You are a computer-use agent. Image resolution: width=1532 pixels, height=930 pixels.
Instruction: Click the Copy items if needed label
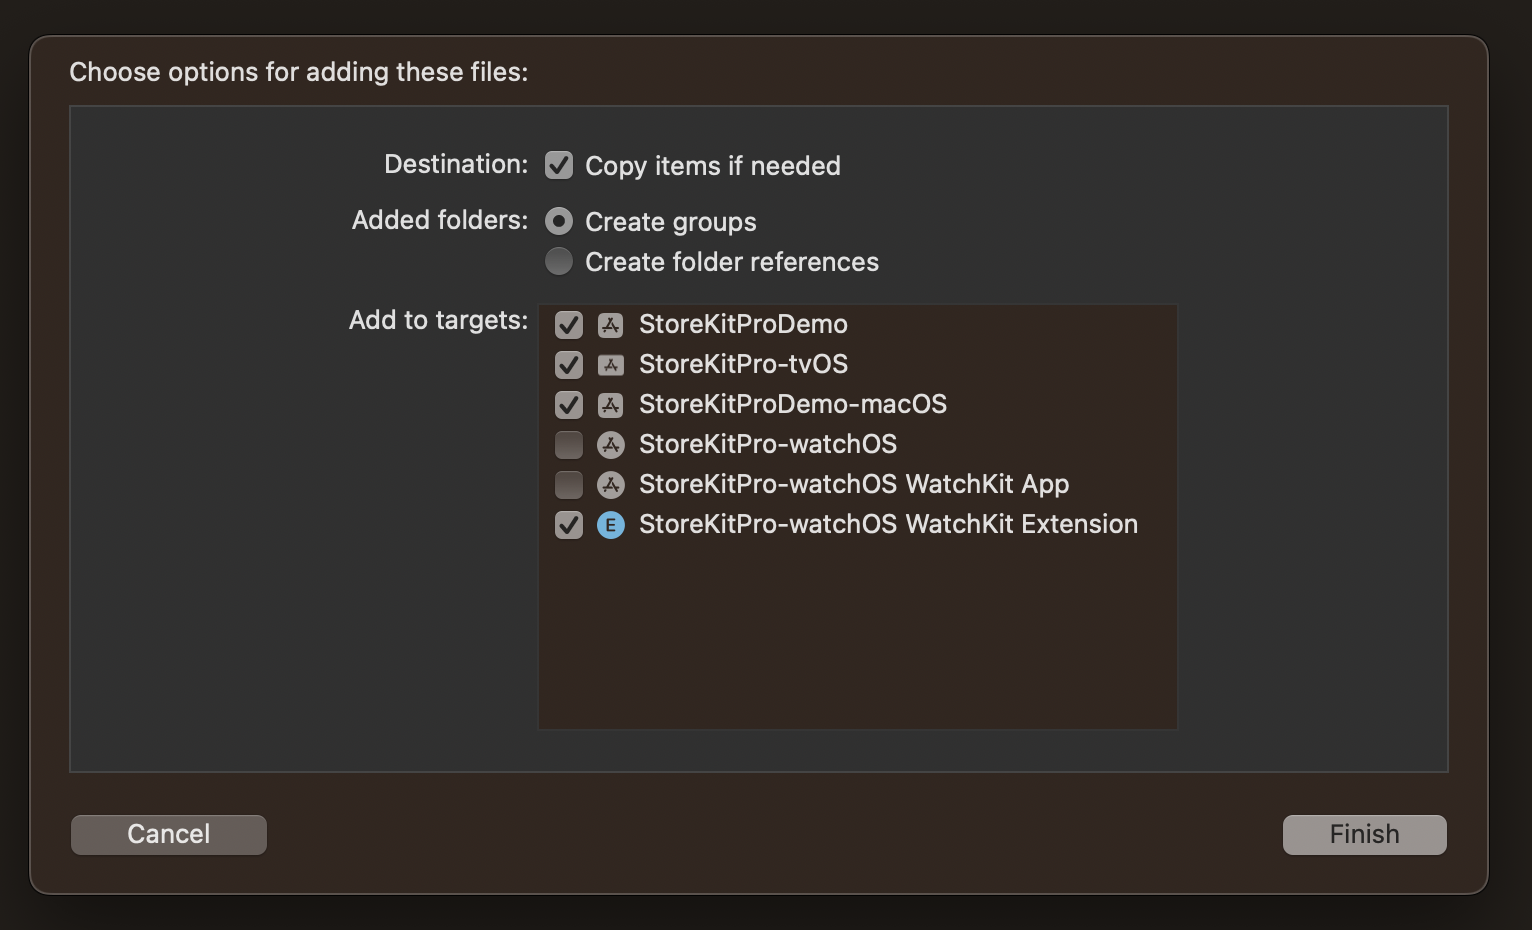[x=713, y=166]
